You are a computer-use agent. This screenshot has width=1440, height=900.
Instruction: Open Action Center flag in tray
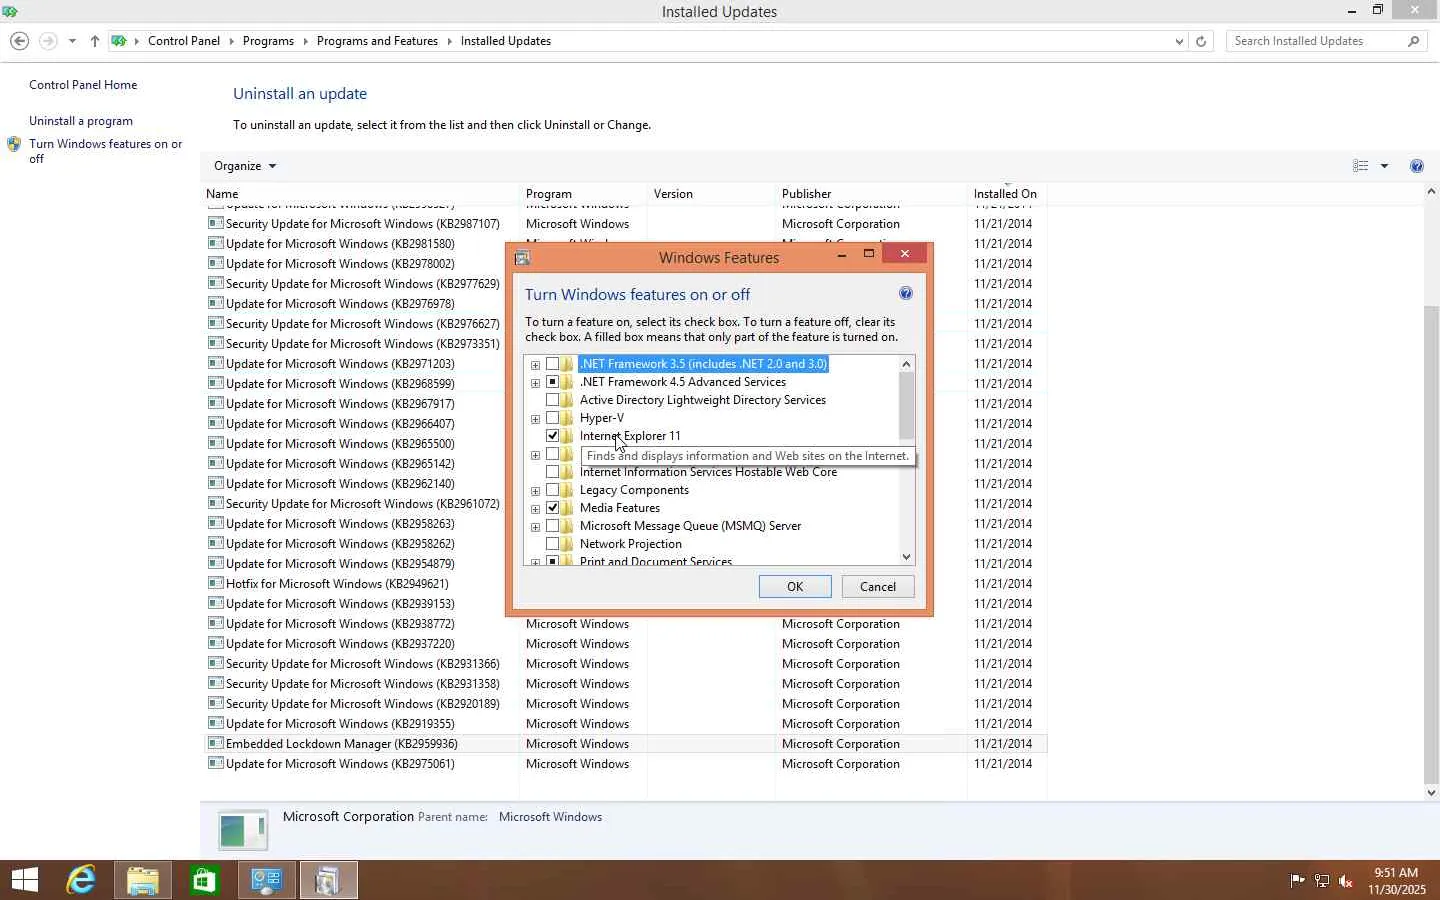coord(1297,881)
